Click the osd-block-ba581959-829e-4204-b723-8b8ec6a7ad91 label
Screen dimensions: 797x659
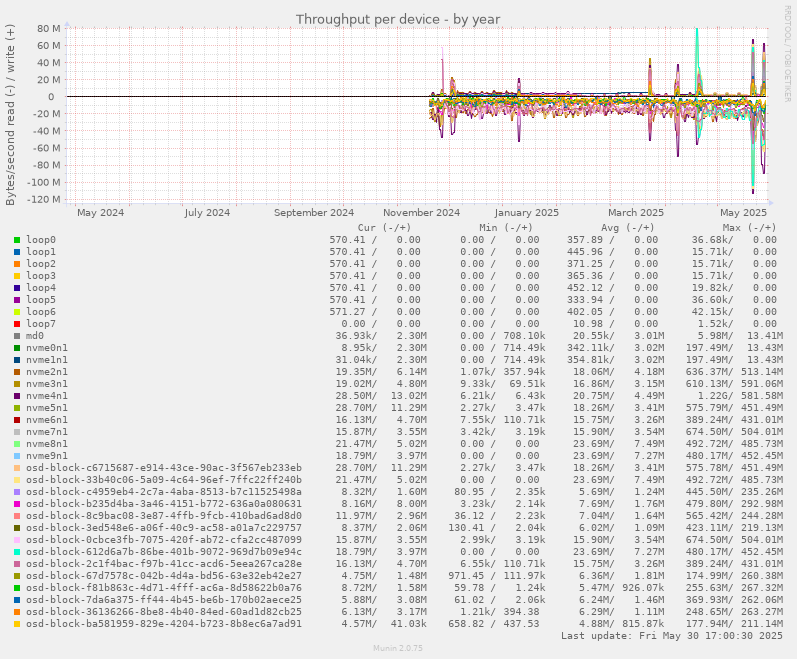coord(164,624)
